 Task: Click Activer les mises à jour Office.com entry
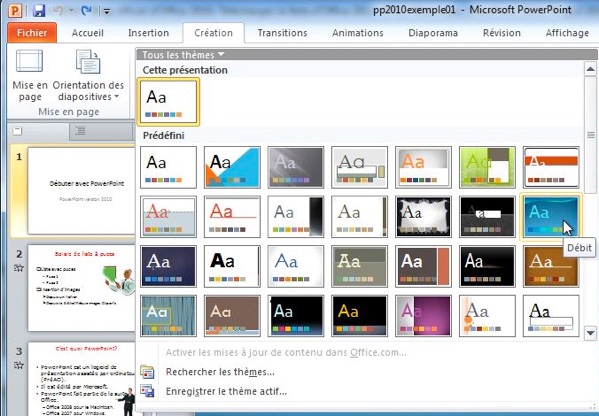(x=286, y=352)
